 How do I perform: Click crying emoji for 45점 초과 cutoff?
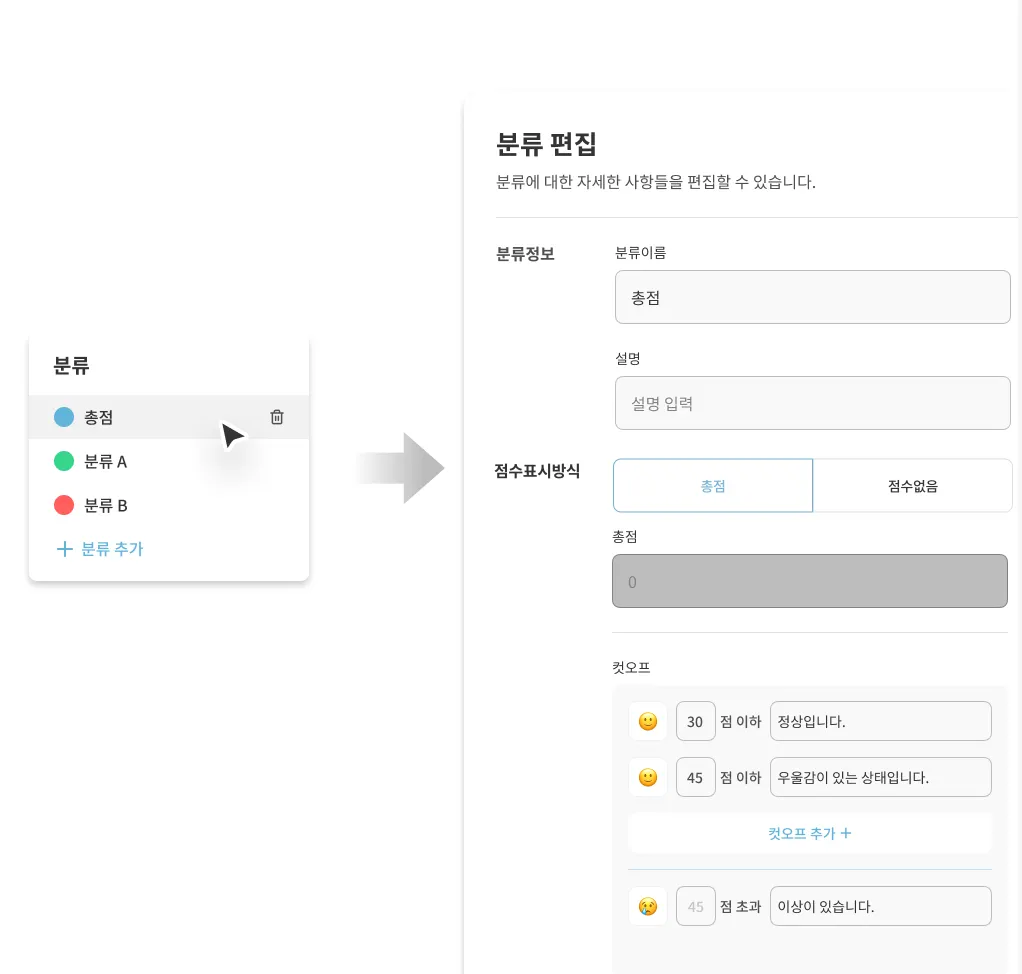[648, 906]
